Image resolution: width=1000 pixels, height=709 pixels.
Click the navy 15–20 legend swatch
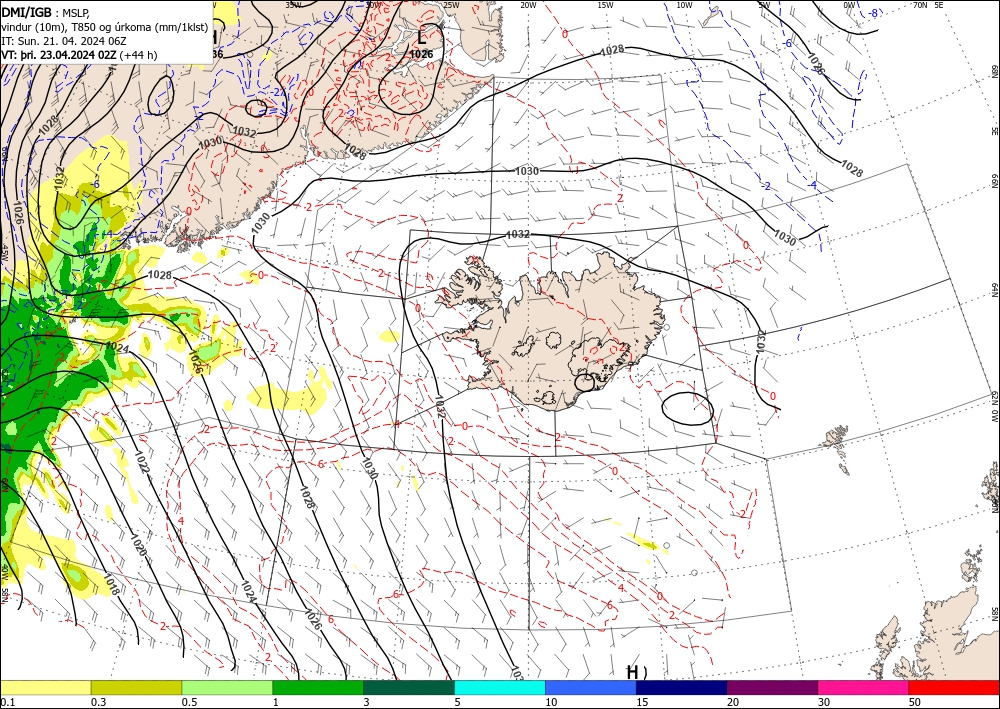coord(682,687)
